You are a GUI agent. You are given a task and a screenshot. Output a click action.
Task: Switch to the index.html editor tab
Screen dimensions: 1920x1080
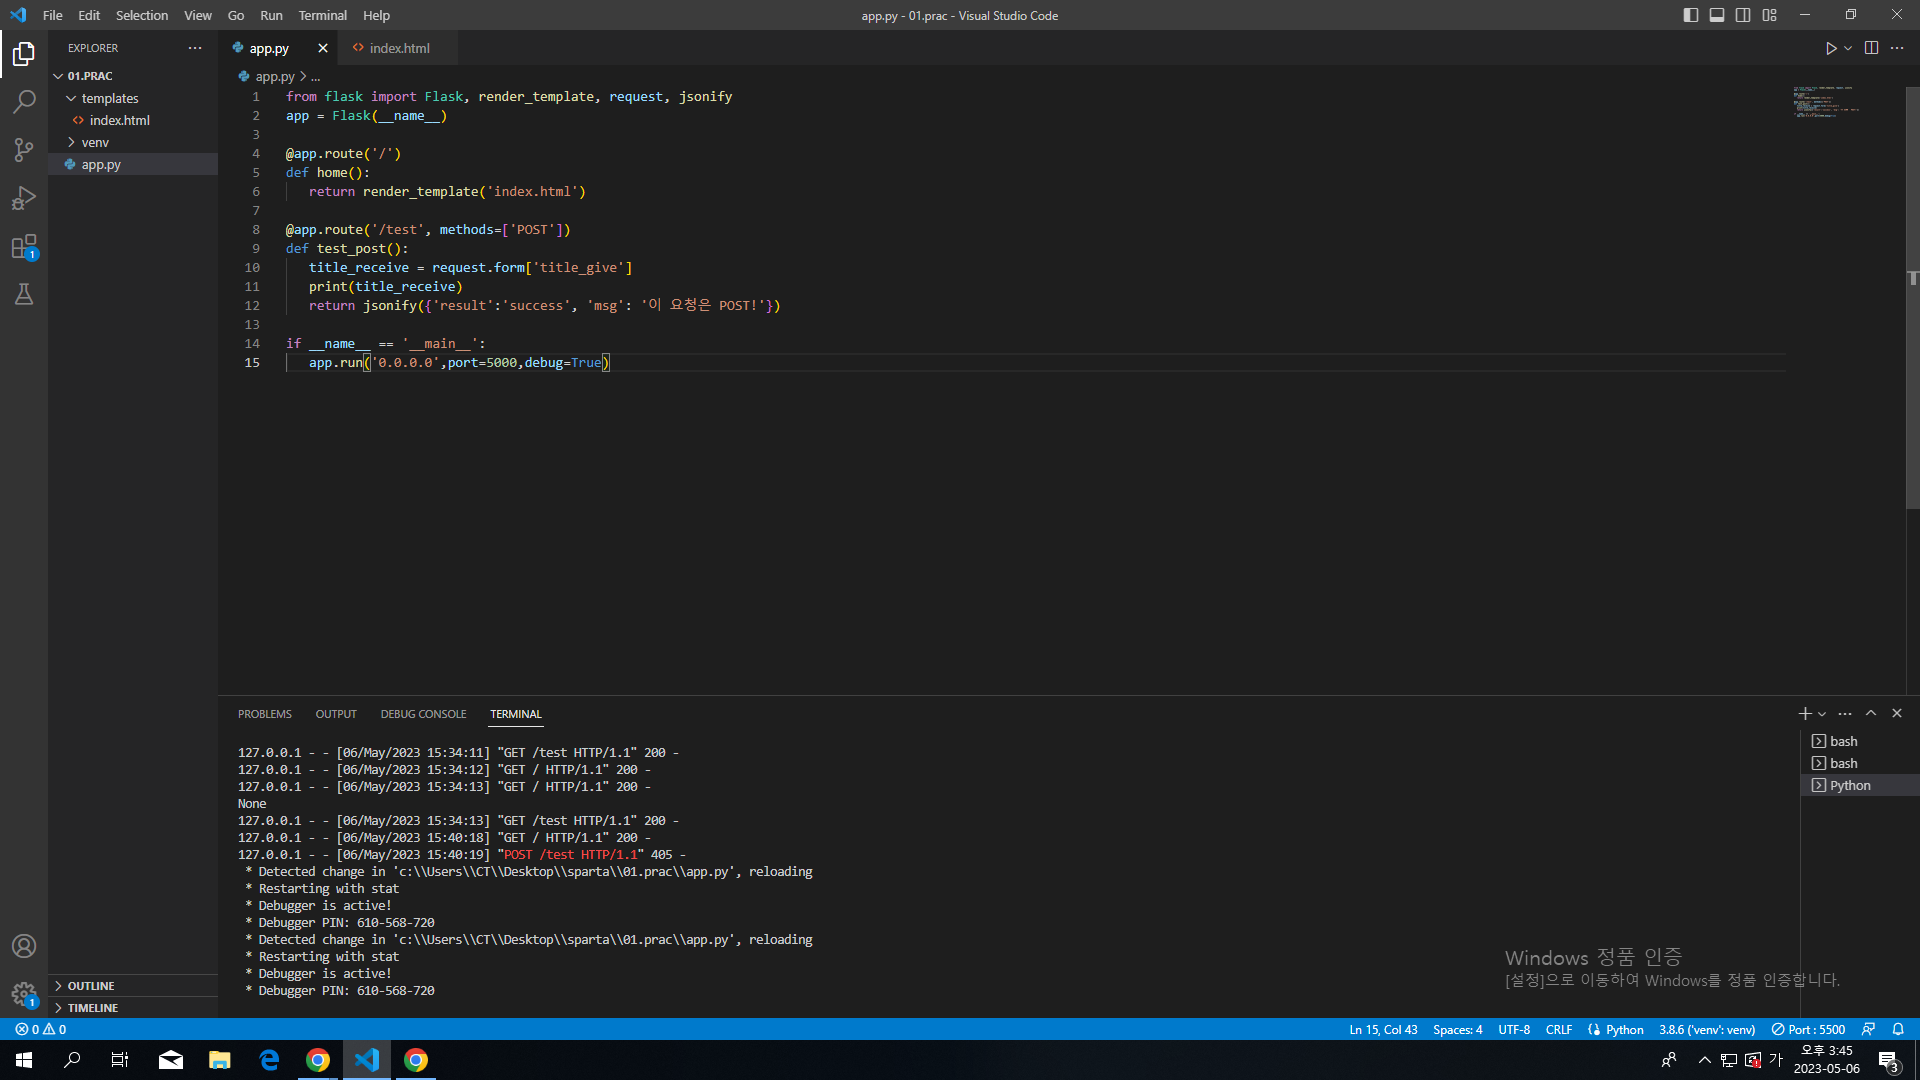[x=398, y=48]
